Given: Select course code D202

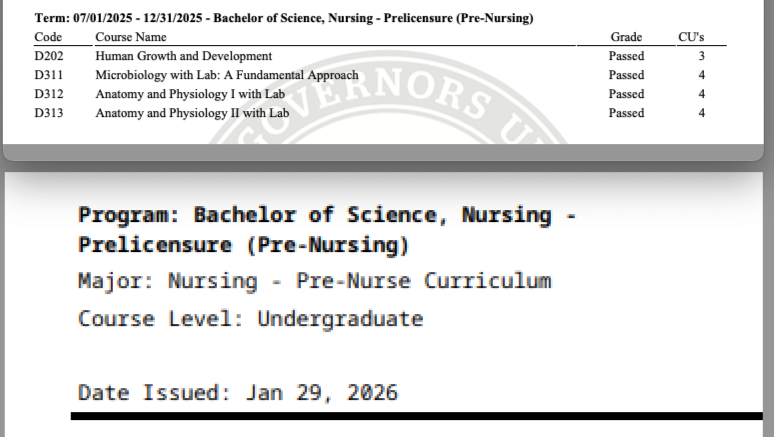Looking at the screenshot, I should click(x=49, y=56).
